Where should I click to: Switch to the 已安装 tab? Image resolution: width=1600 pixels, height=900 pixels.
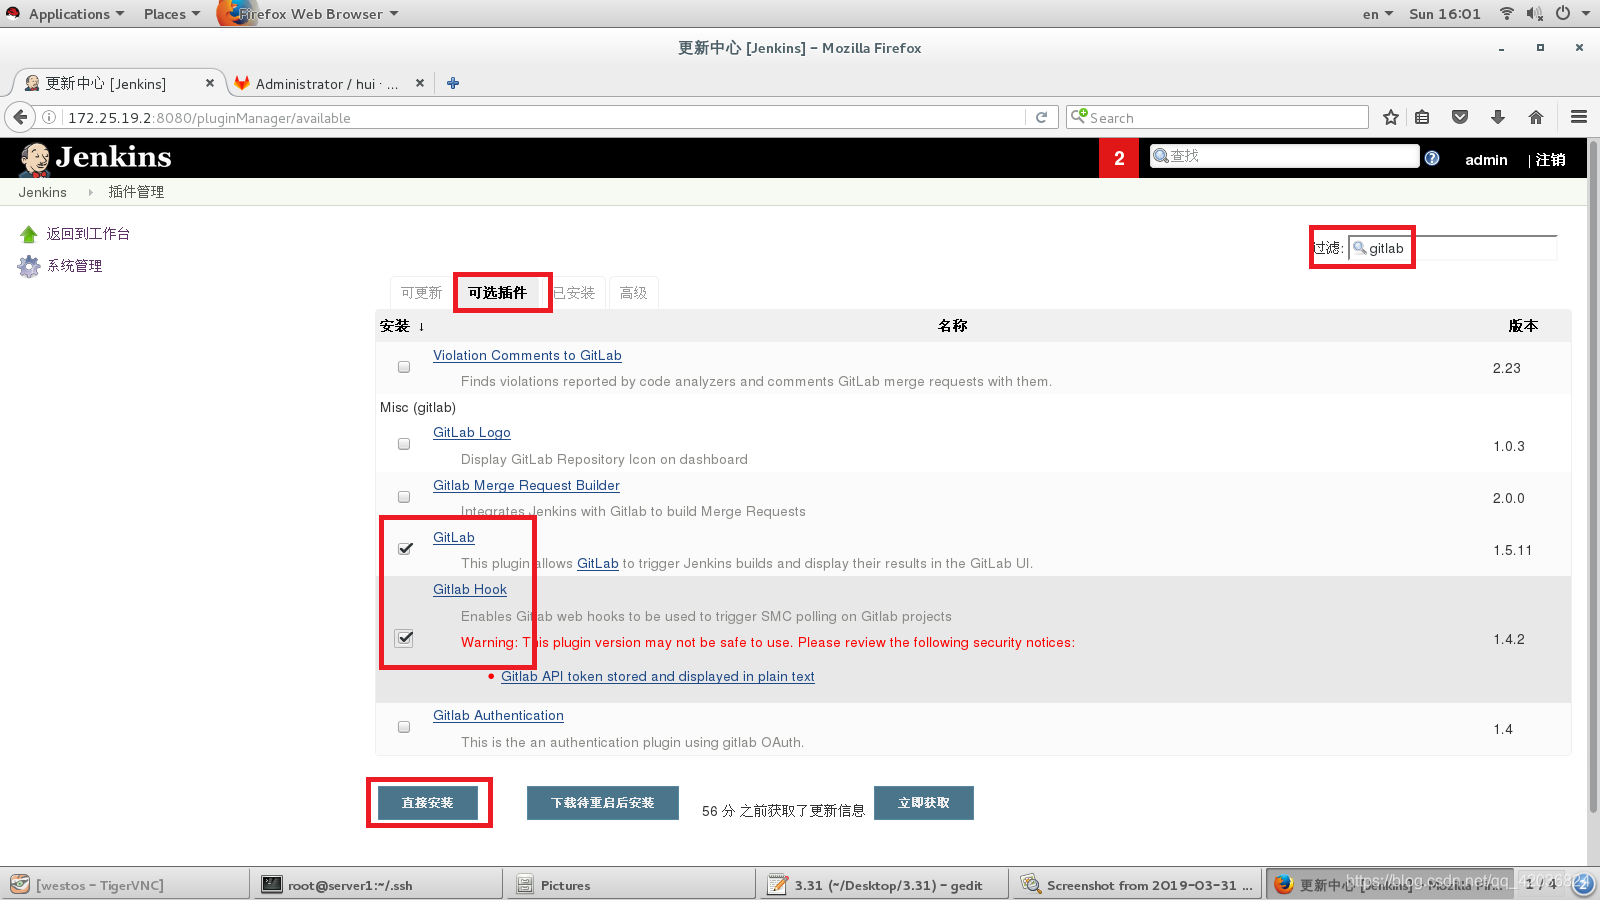tap(574, 293)
